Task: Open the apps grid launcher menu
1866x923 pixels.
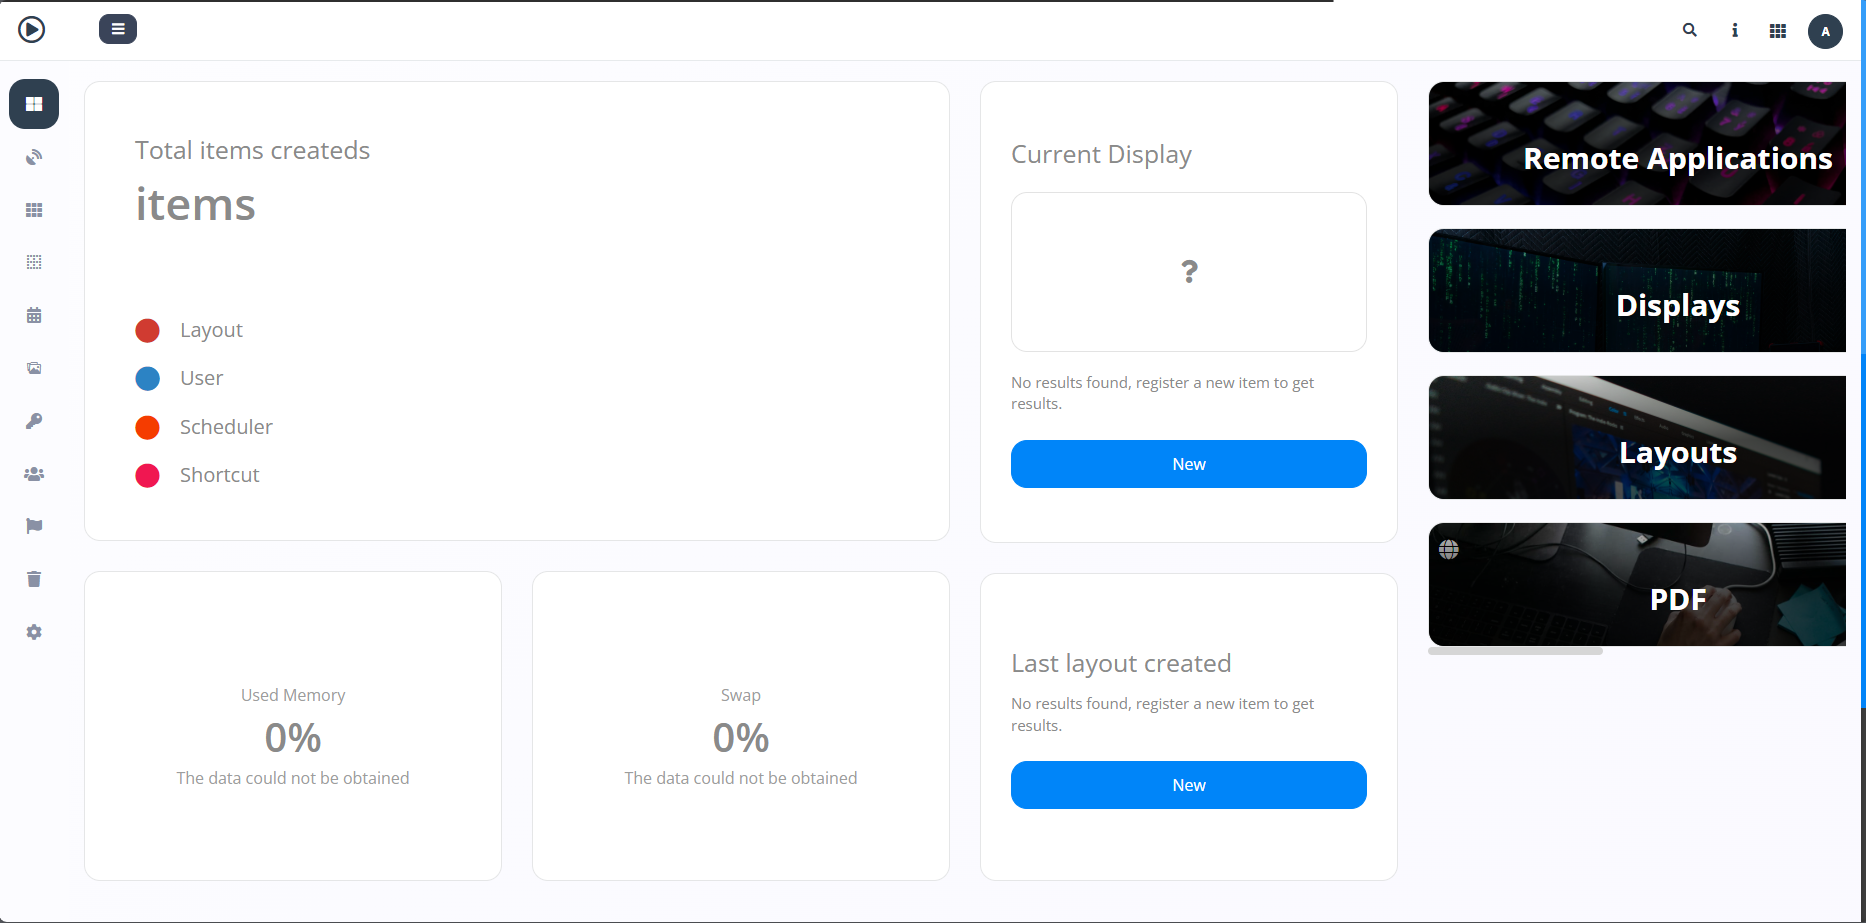Action: tap(1778, 30)
